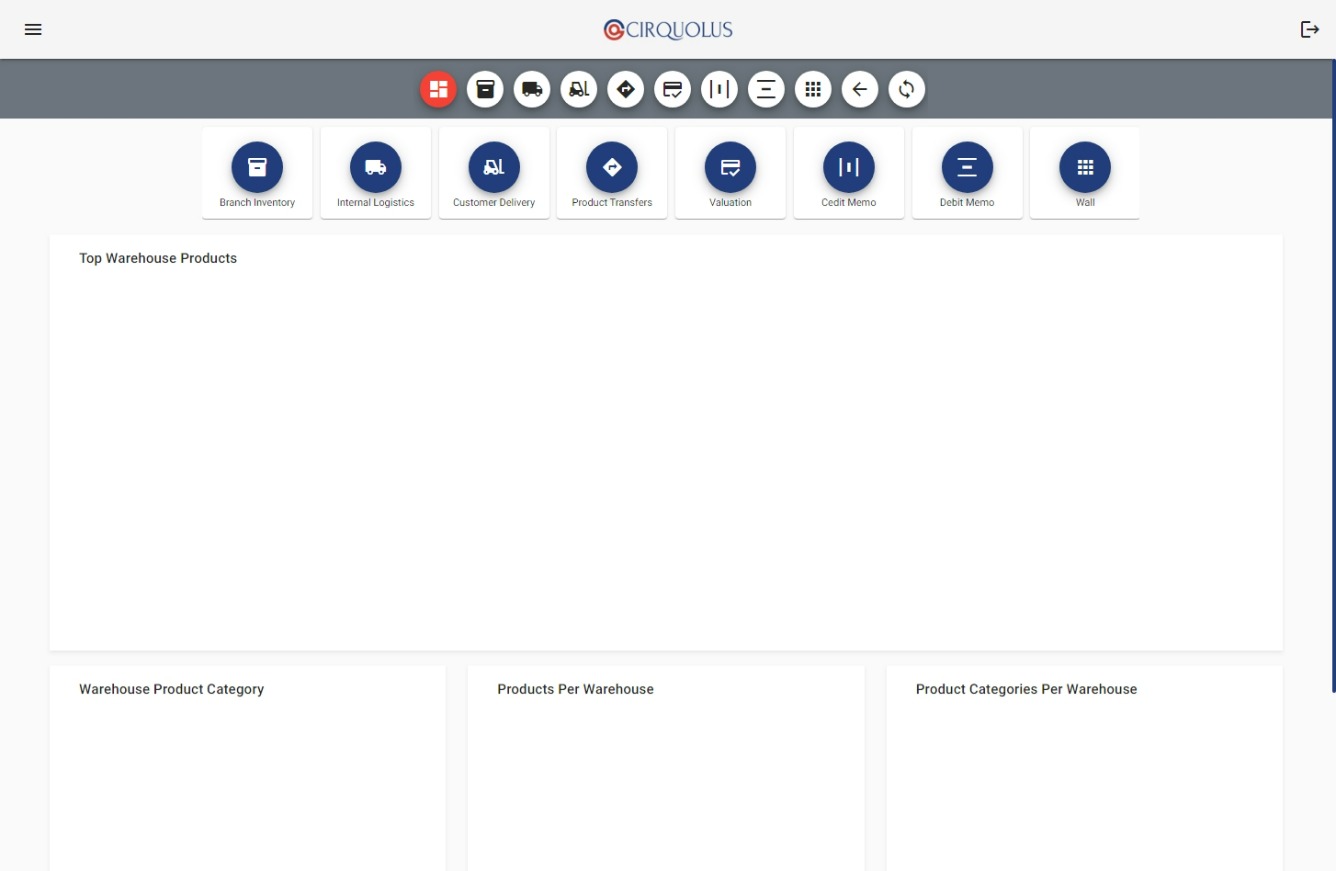Click the Top Warehouse Products heading
This screenshot has height=871, width=1336.
click(158, 258)
